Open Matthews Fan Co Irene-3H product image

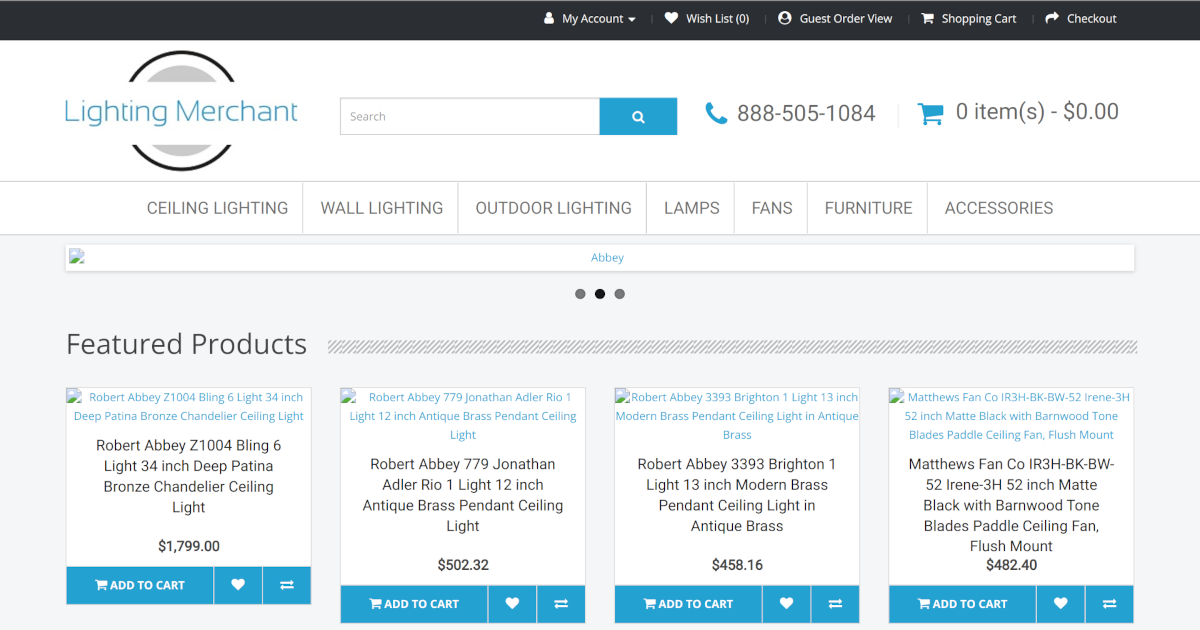(x=1011, y=416)
